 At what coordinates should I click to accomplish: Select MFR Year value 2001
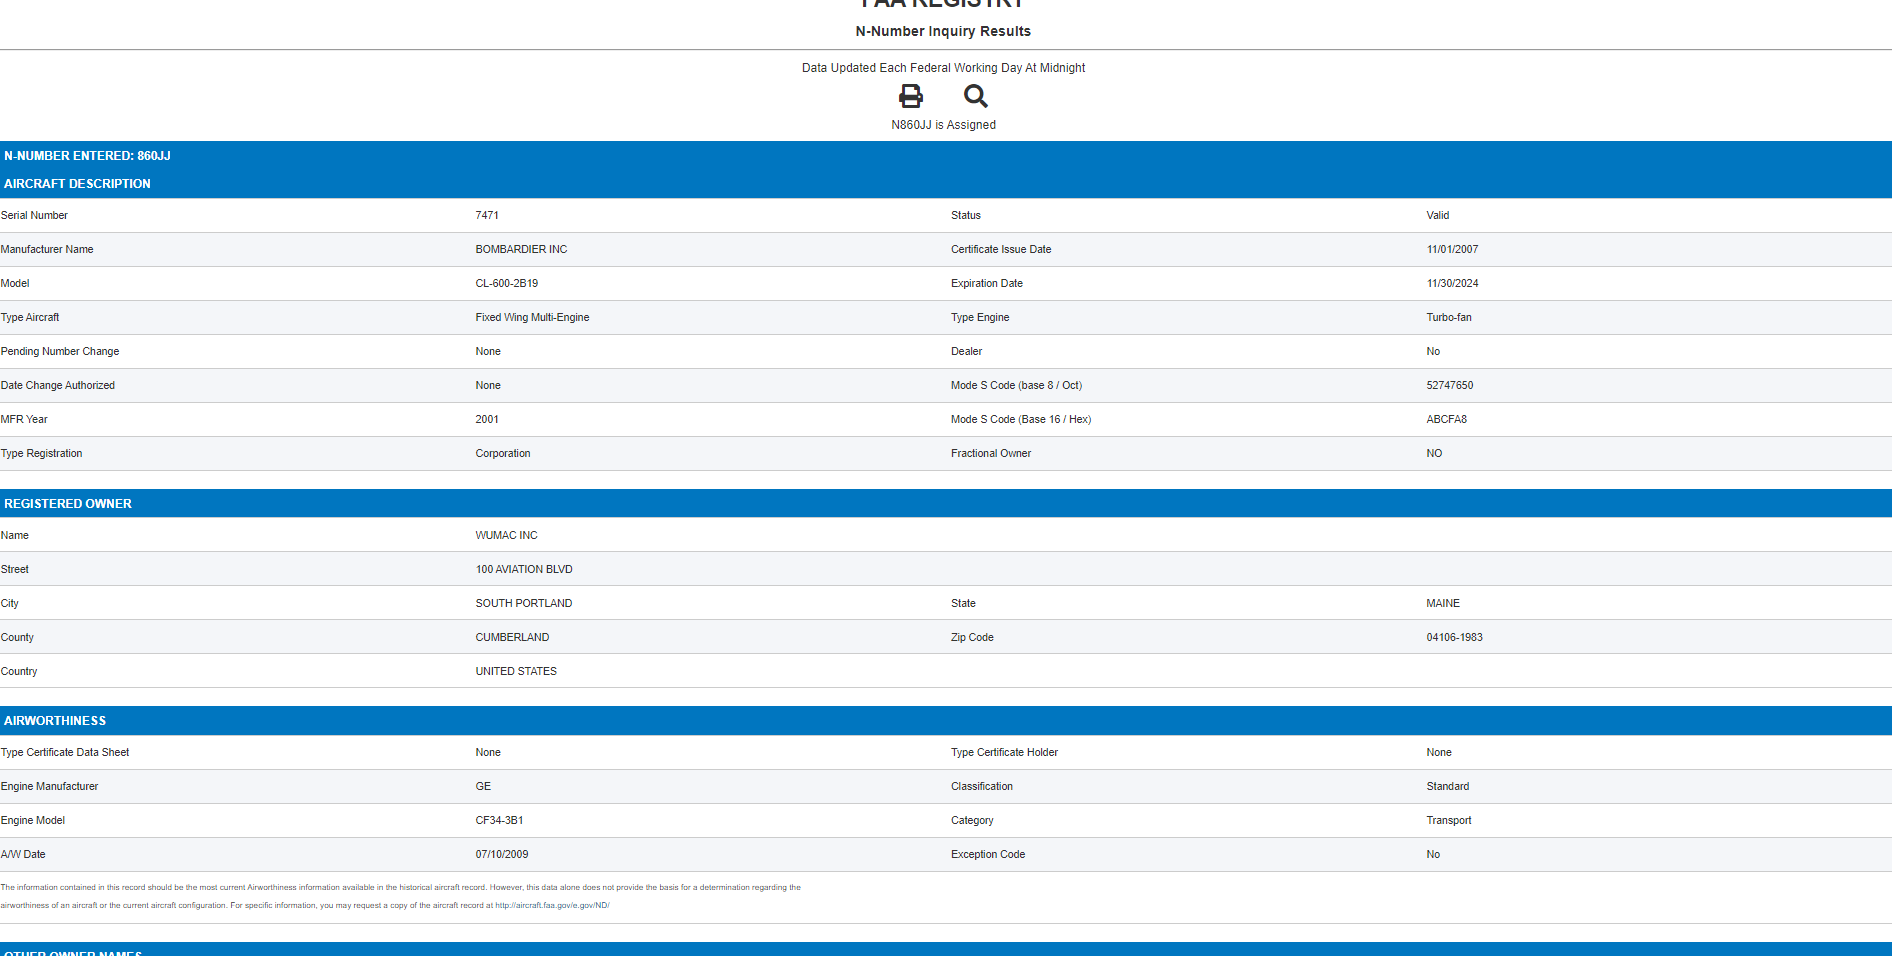(487, 419)
